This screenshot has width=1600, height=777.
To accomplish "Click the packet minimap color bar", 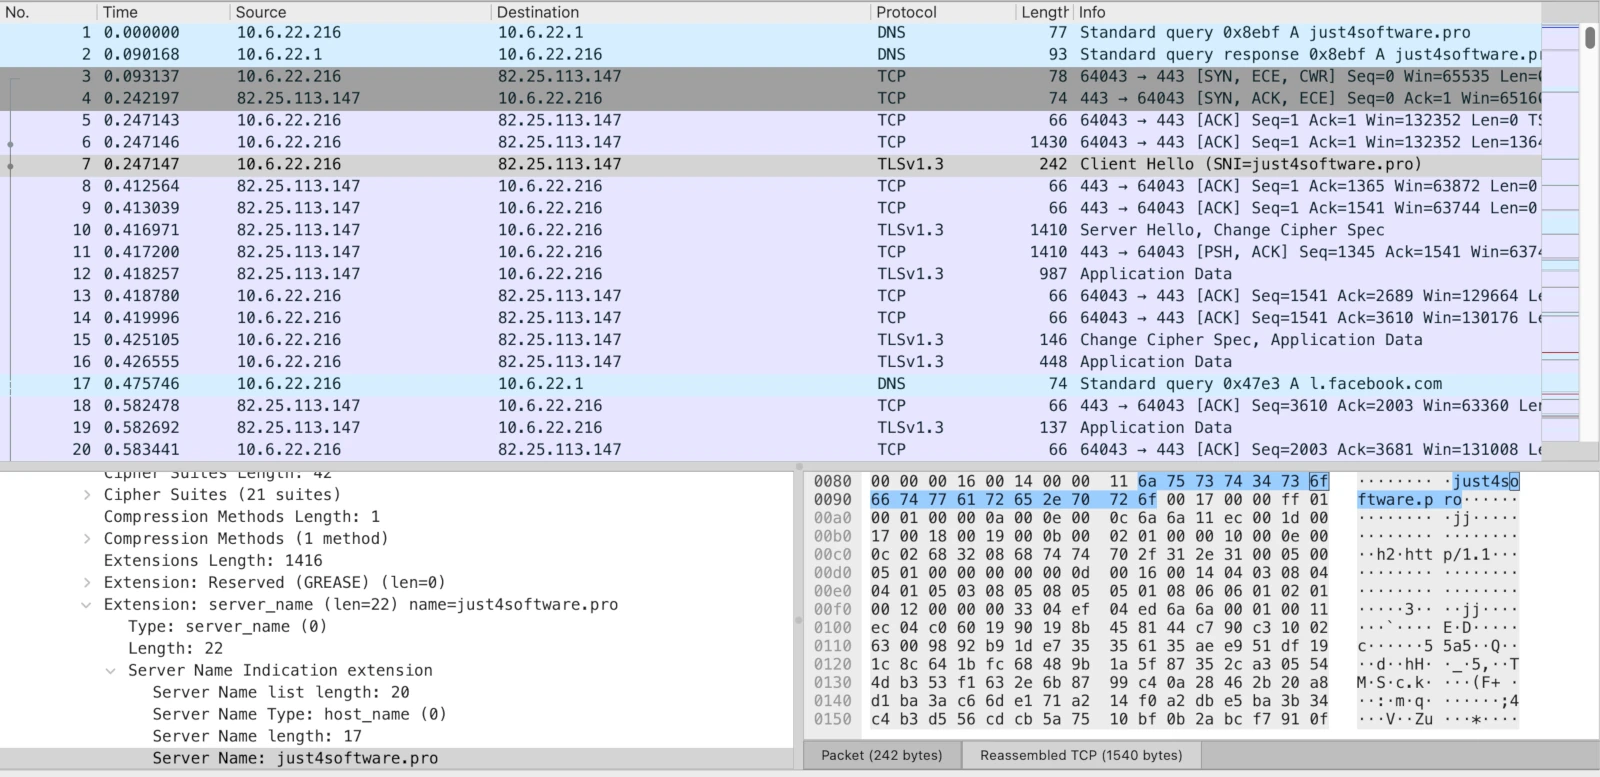I will 1560,230.
